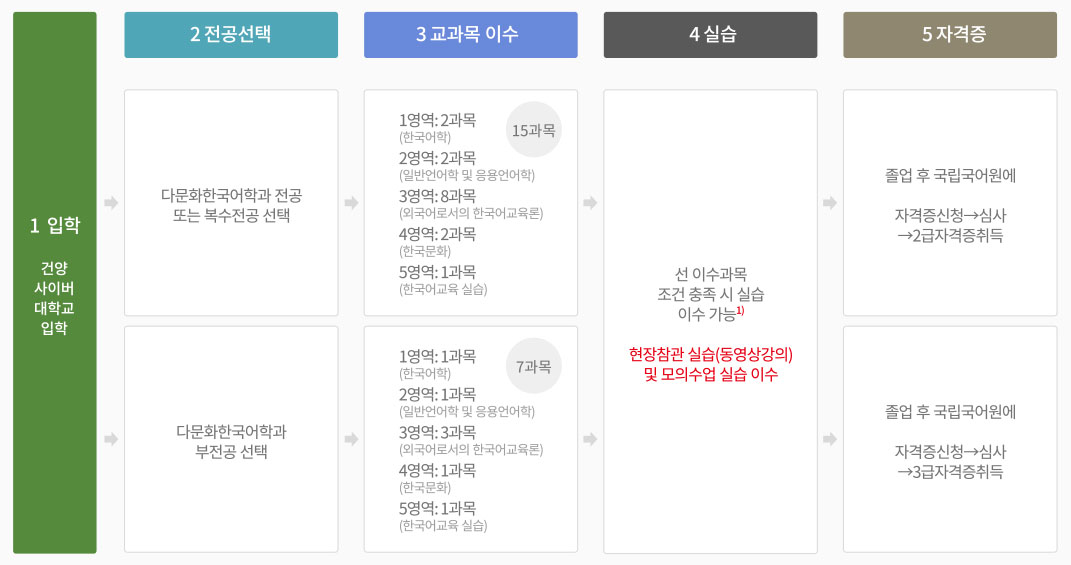1071x565 pixels.
Task: Open the 4 실습 header tab
Action: (x=710, y=35)
